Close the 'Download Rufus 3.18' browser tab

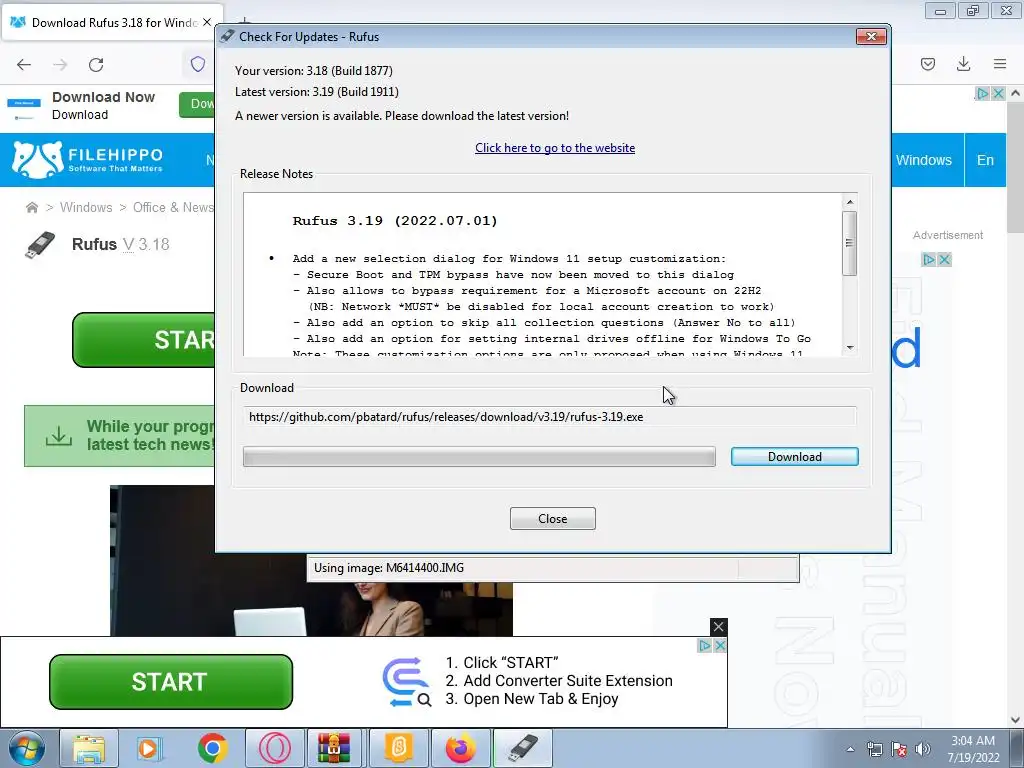point(207,22)
